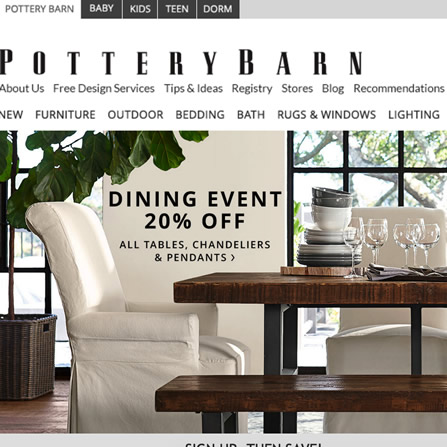The image size is (447, 447).
Task: Open the FURNITURE menu
Action: pyautogui.click(x=65, y=115)
